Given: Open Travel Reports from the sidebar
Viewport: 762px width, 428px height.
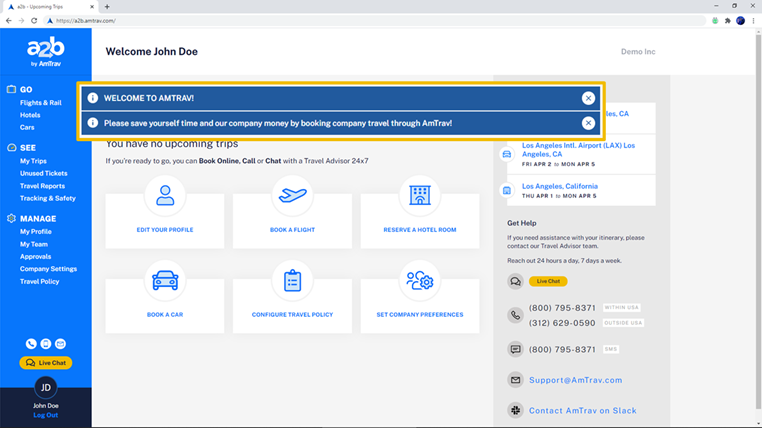Looking at the screenshot, I should coord(42,186).
